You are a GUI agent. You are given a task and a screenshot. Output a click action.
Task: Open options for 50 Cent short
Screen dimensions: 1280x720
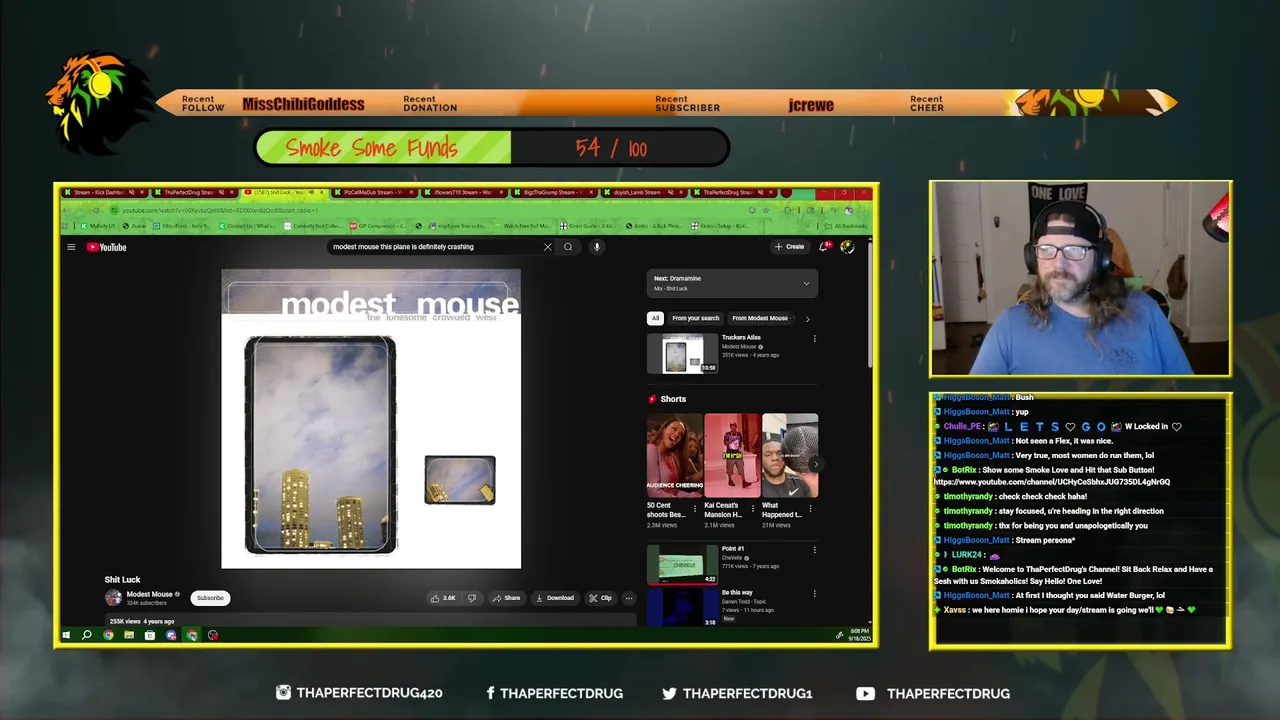[696, 509]
